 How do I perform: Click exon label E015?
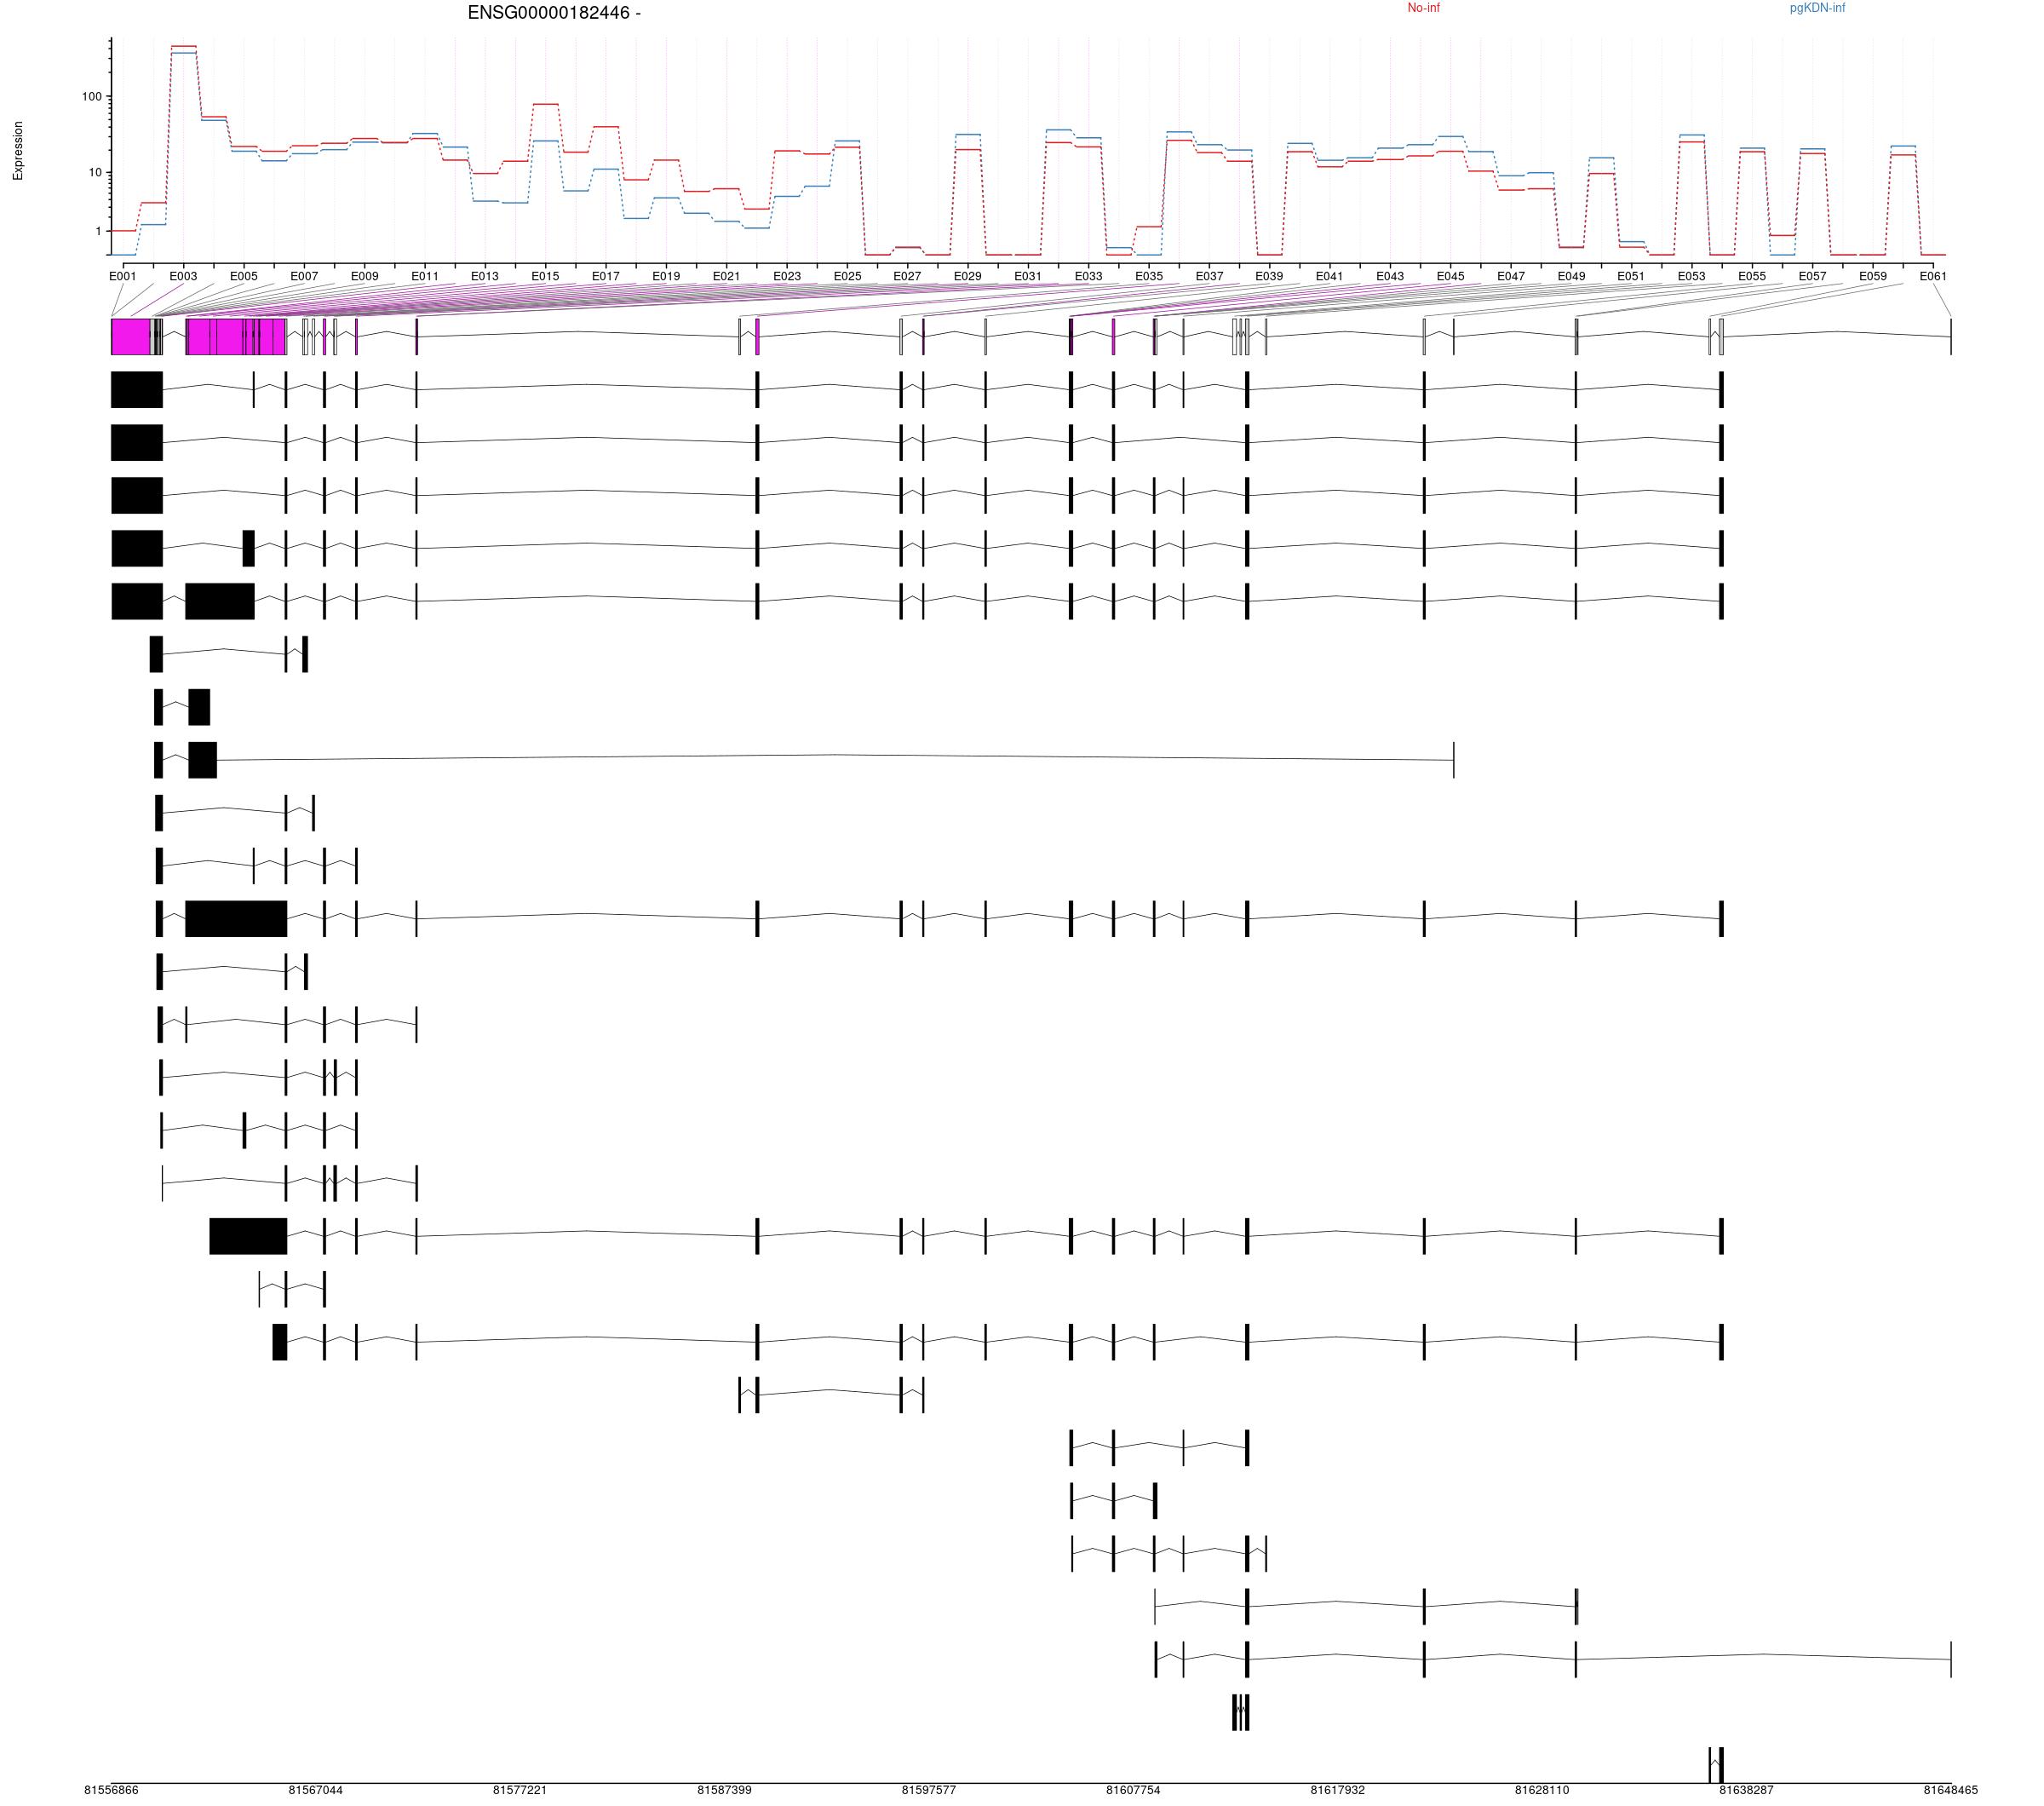[x=545, y=276]
